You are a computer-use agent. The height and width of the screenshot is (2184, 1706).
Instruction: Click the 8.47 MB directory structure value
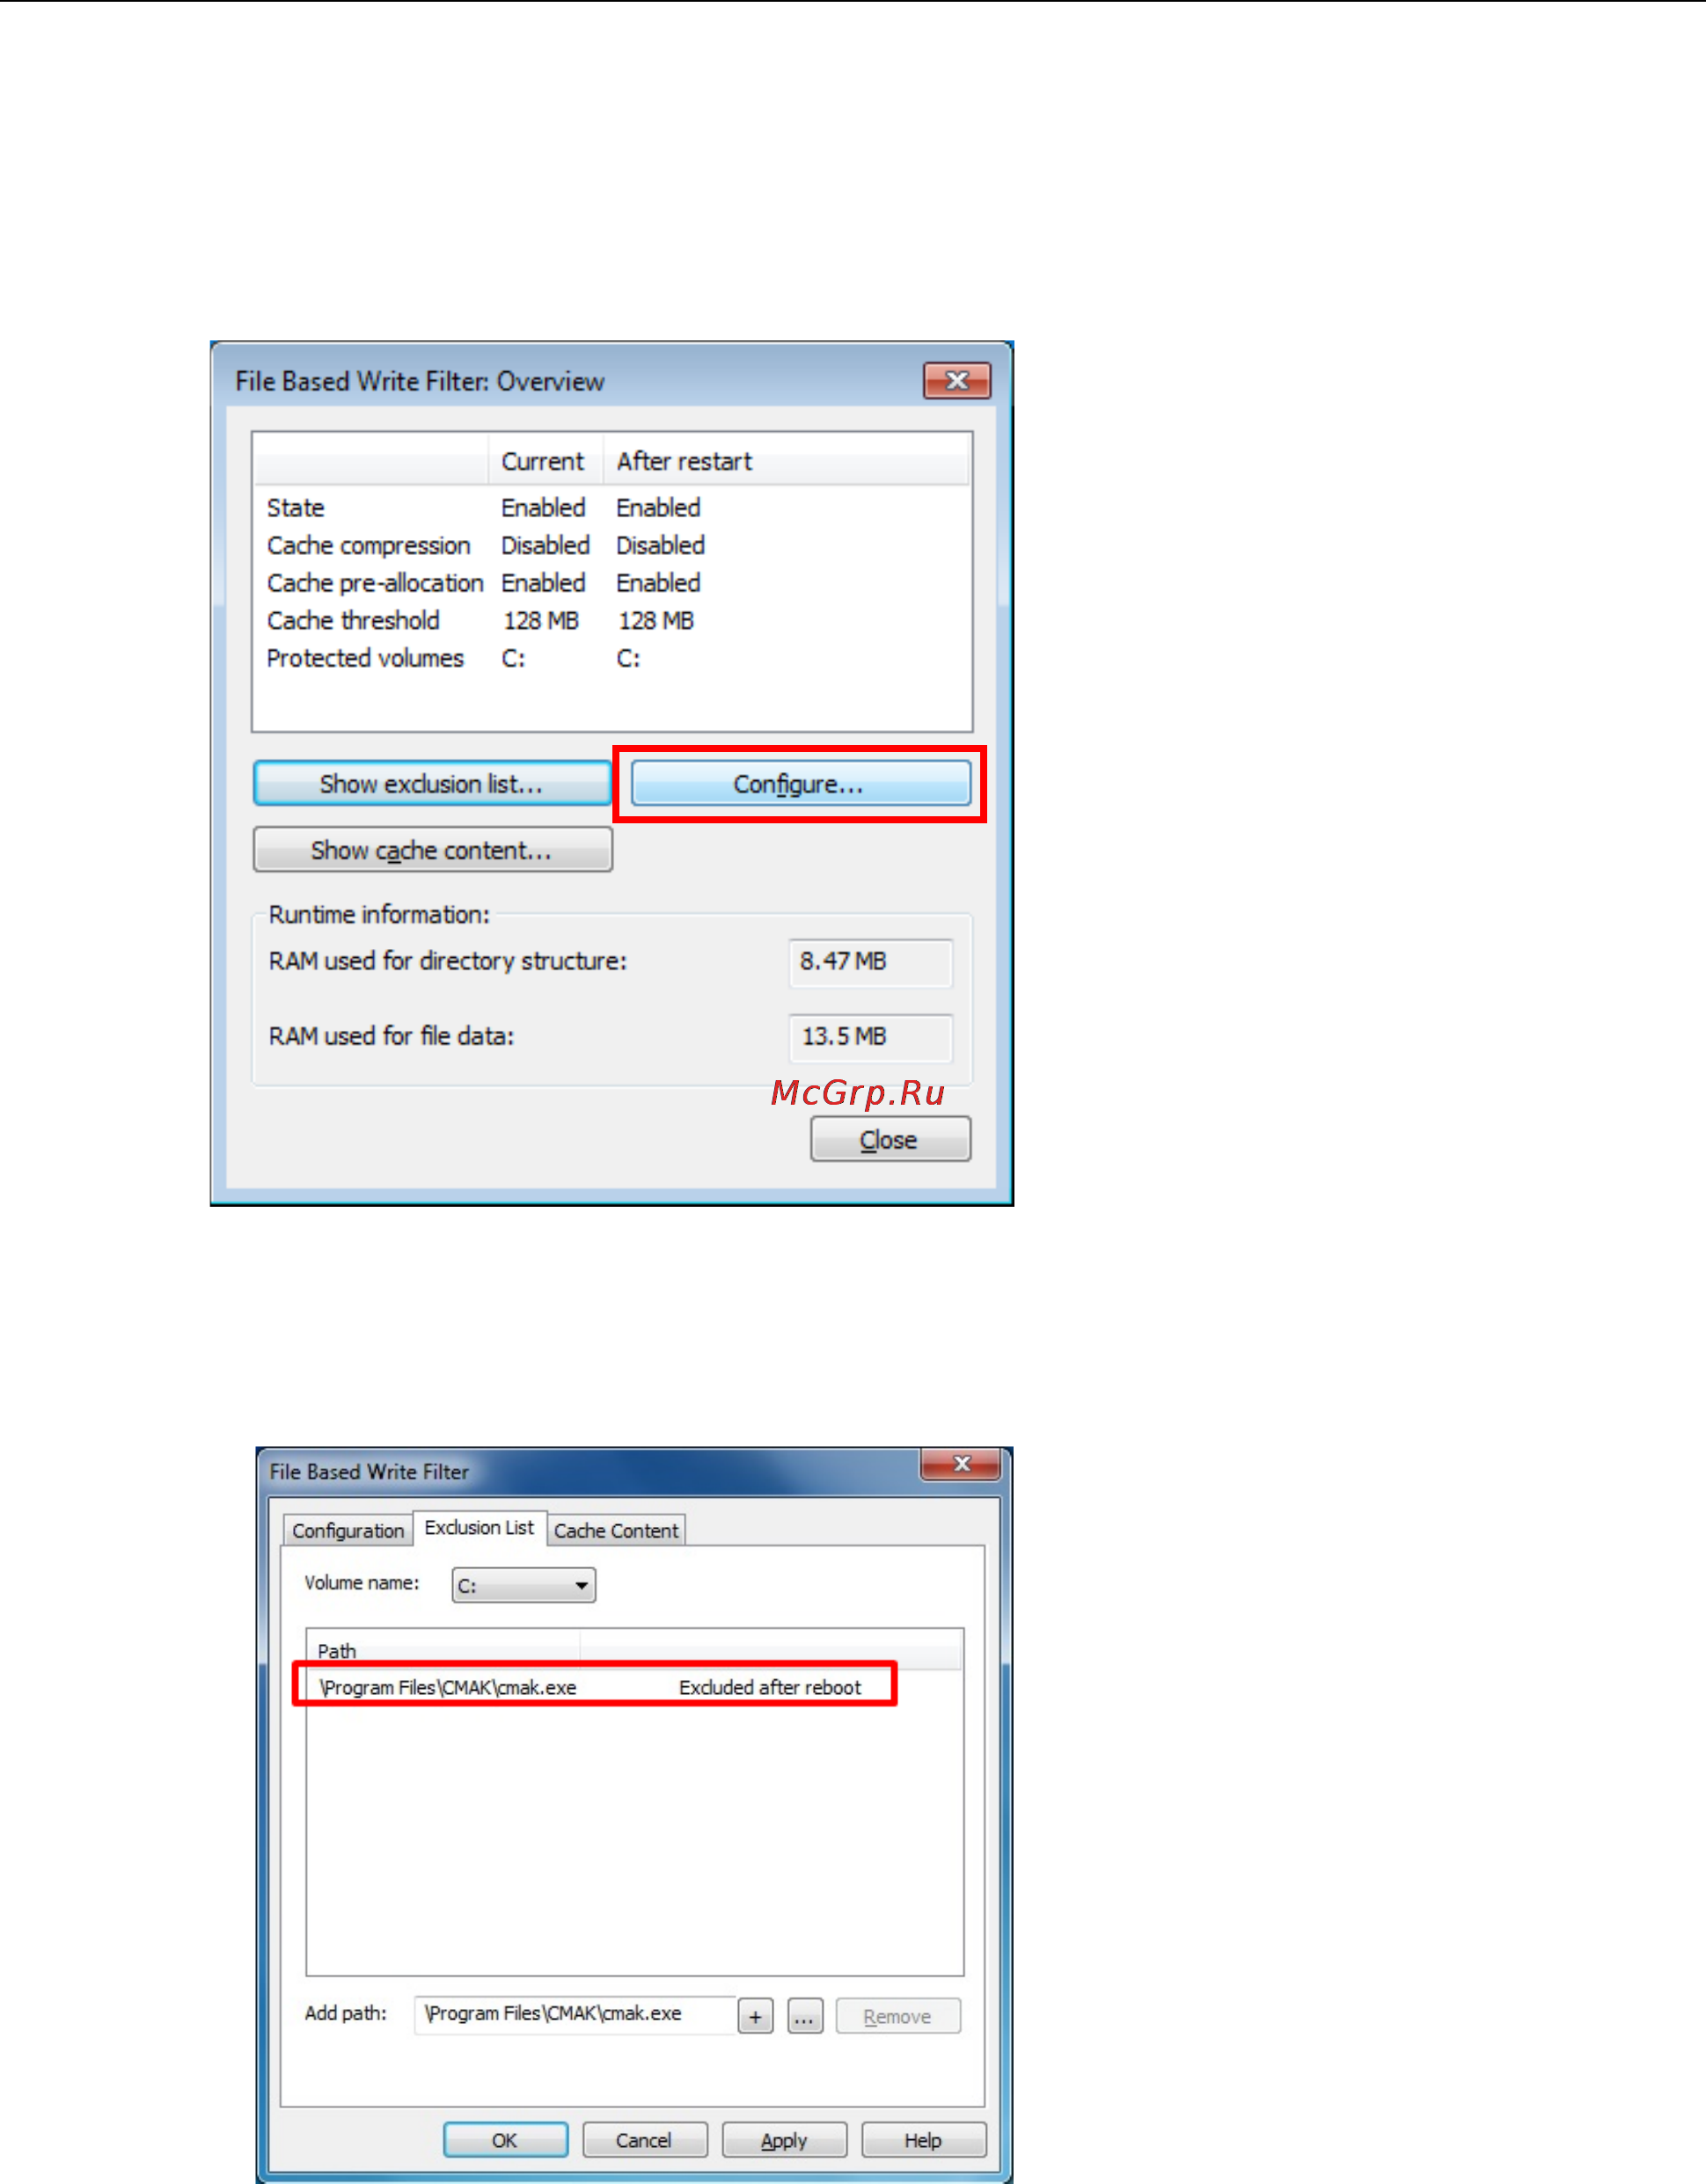pos(870,962)
